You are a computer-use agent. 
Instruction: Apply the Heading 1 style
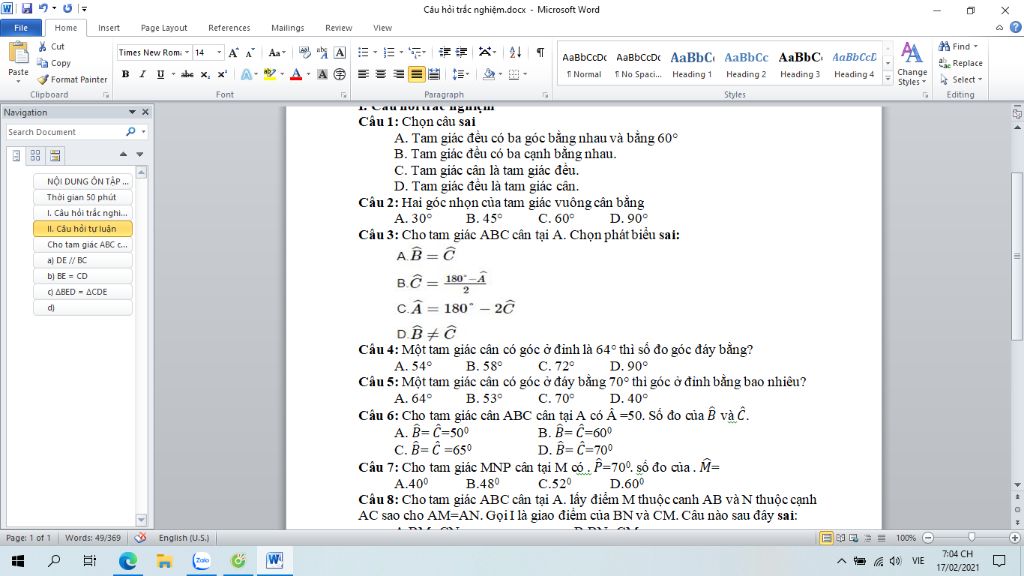coord(692,64)
